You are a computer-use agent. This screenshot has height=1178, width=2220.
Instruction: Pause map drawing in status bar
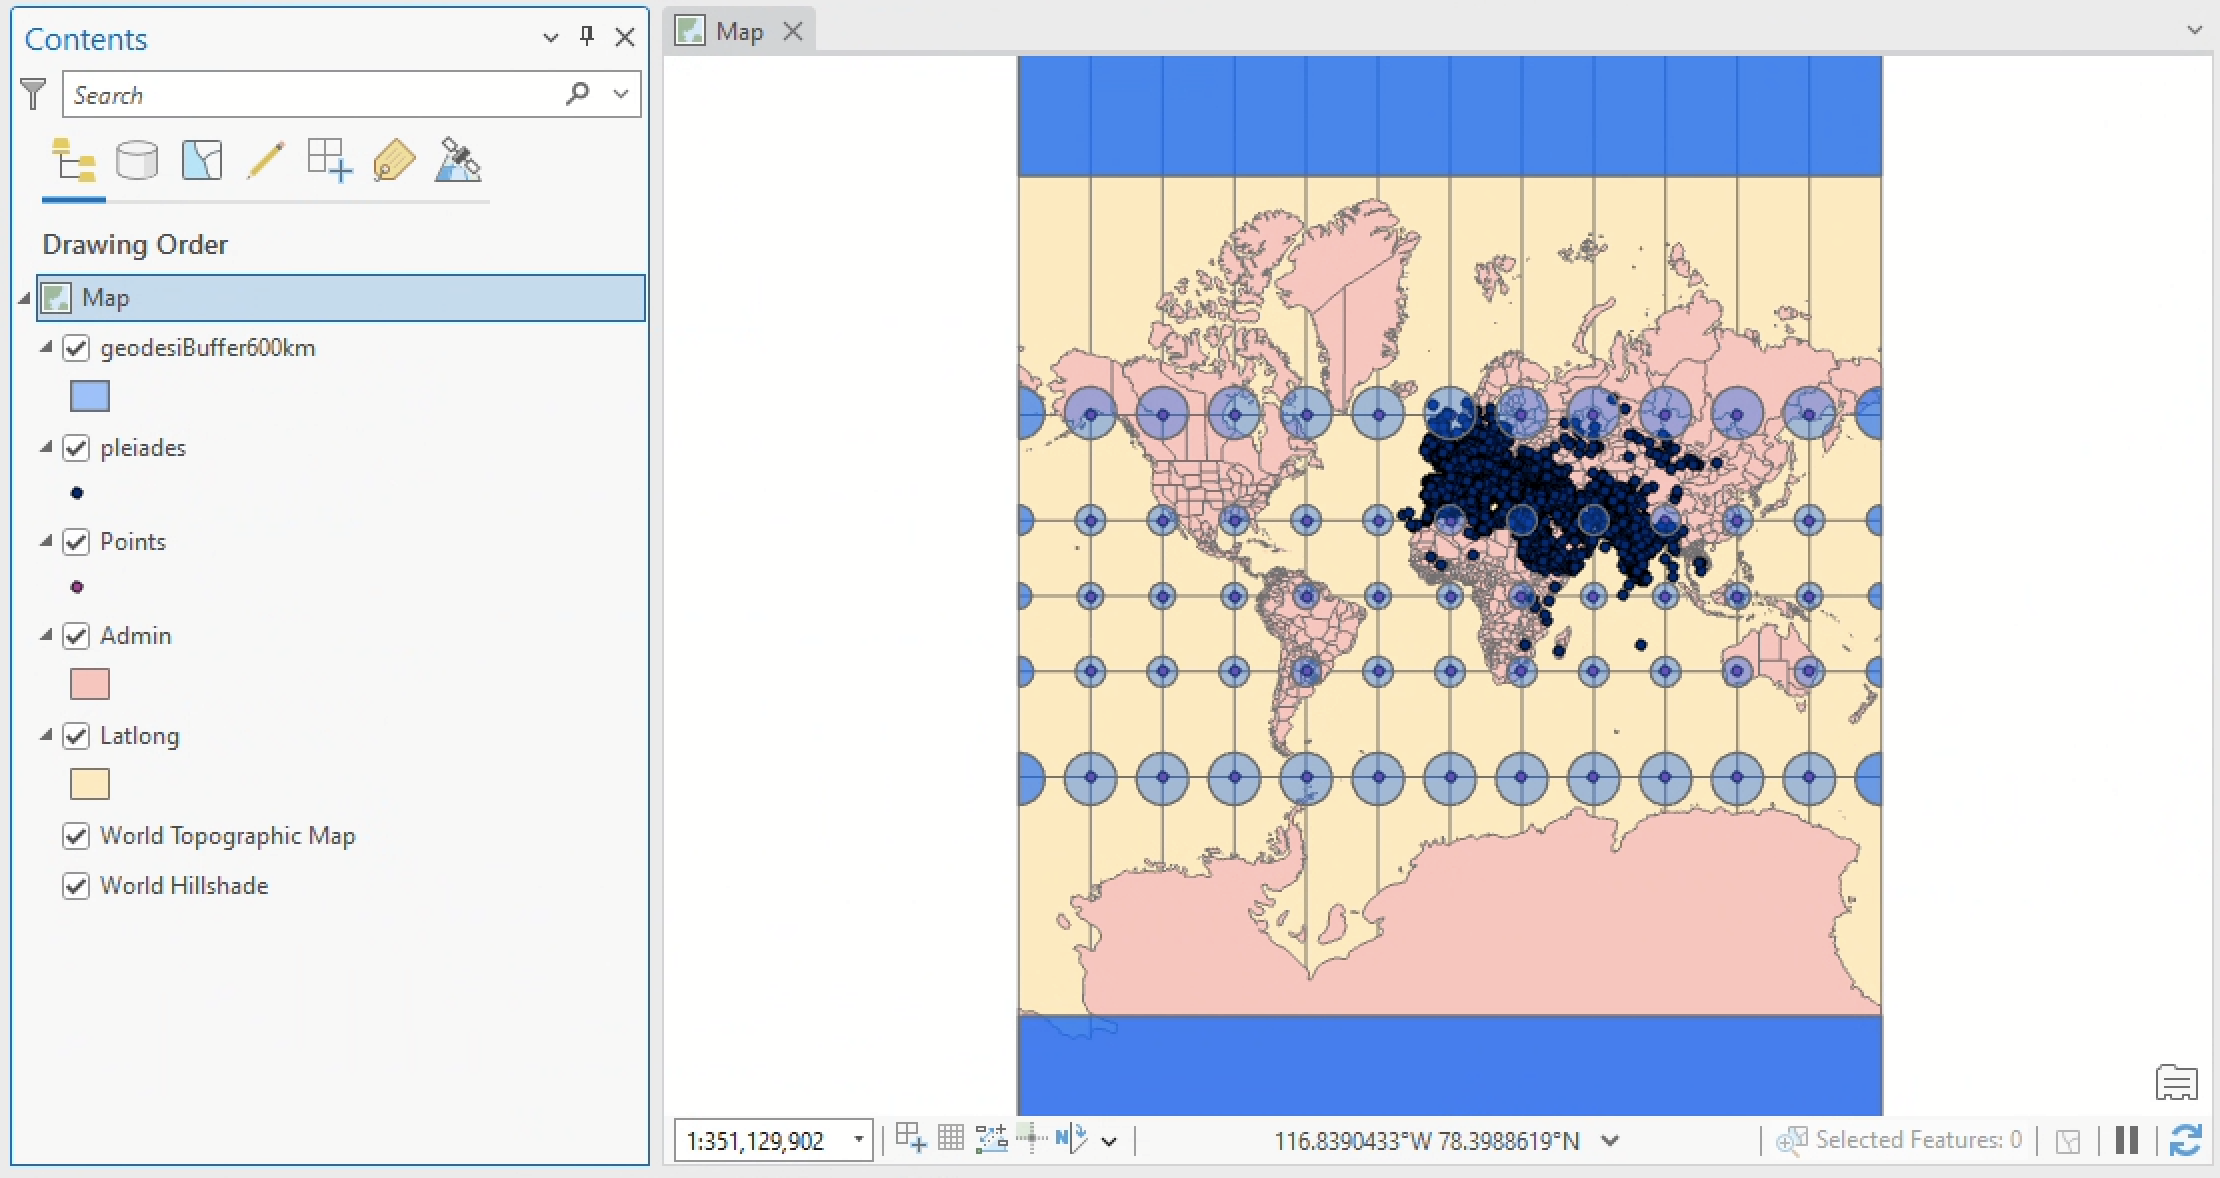tap(2127, 1140)
